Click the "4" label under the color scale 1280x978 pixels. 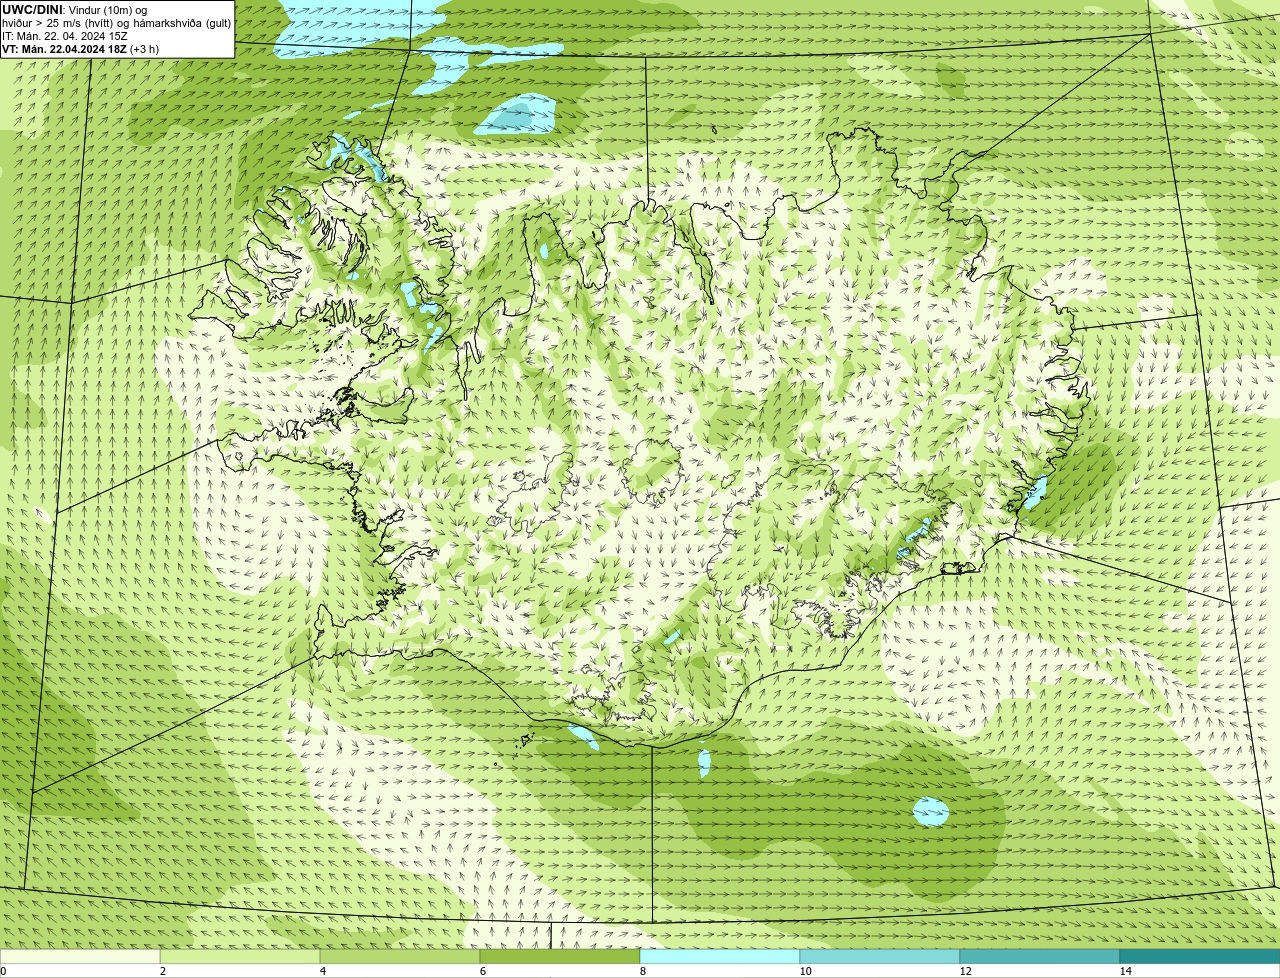(322, 971)
